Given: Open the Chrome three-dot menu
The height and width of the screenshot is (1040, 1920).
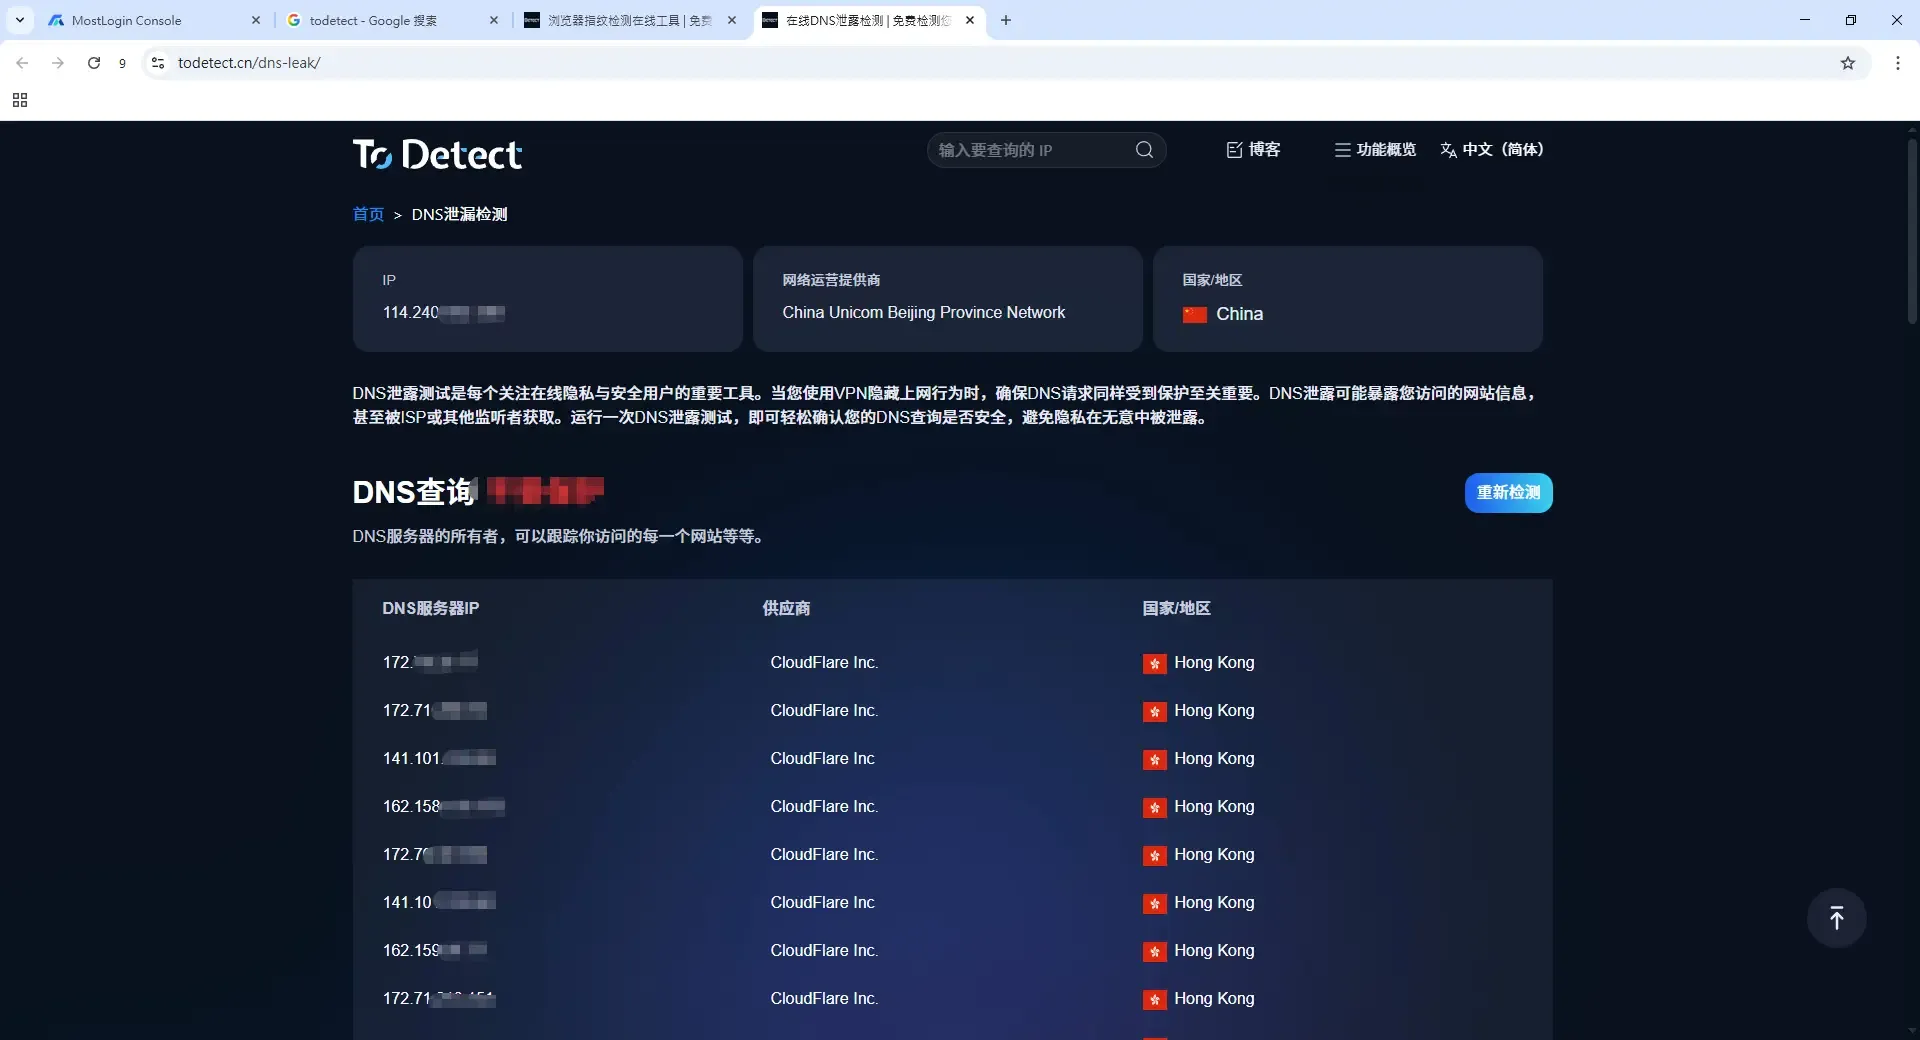Looking at the screenshot, I should [x=1898, y=62].
